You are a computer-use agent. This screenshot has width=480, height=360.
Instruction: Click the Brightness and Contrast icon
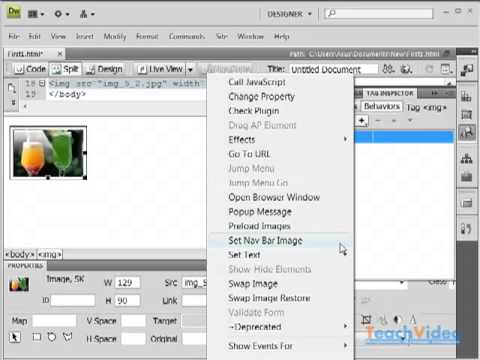(x=397, y=320)
